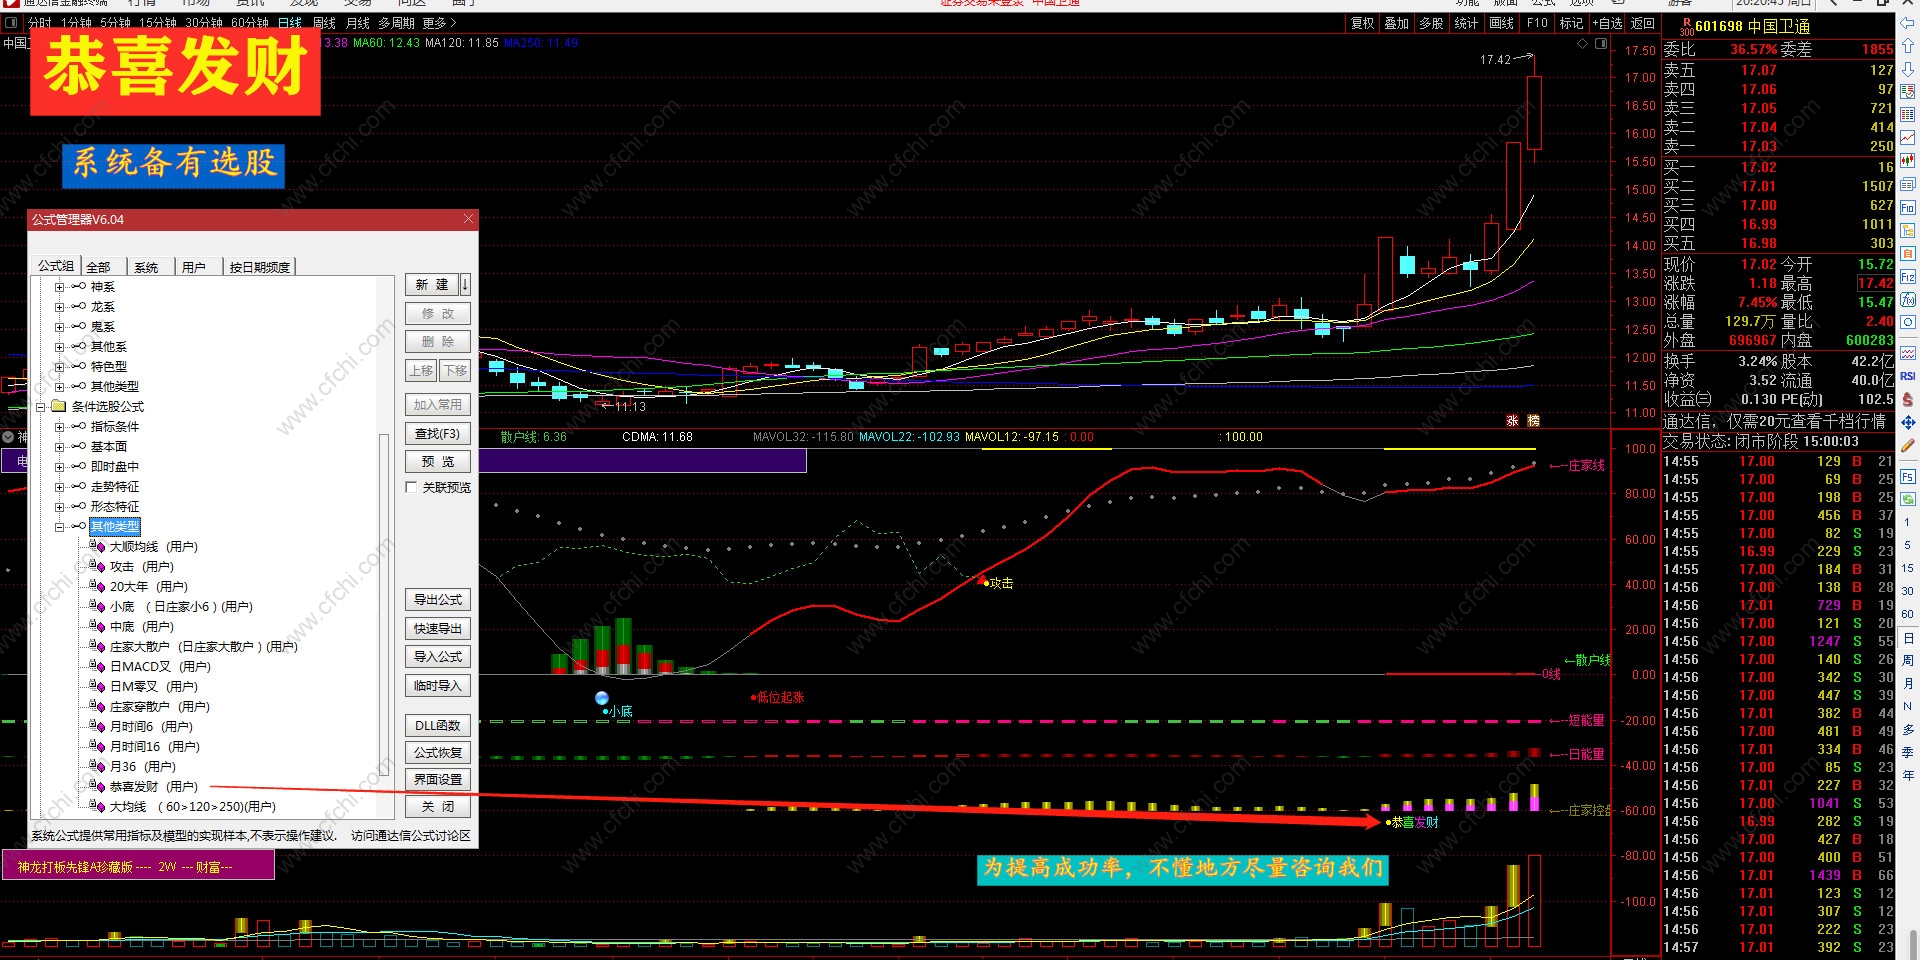This screenshot has width=1920, height=960.
Task: Open the dropdown arrow beside 新建
Action: [x=465, y=285]
